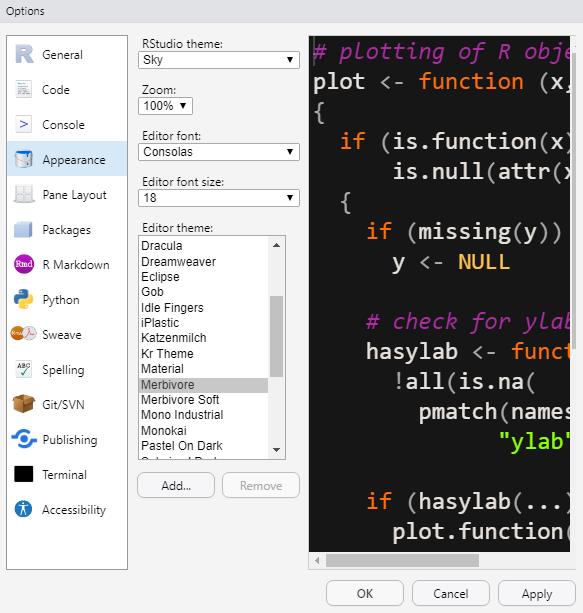Click the Accessibility person icon
This screenshot has height=613, width=583.
pos(23,509)
